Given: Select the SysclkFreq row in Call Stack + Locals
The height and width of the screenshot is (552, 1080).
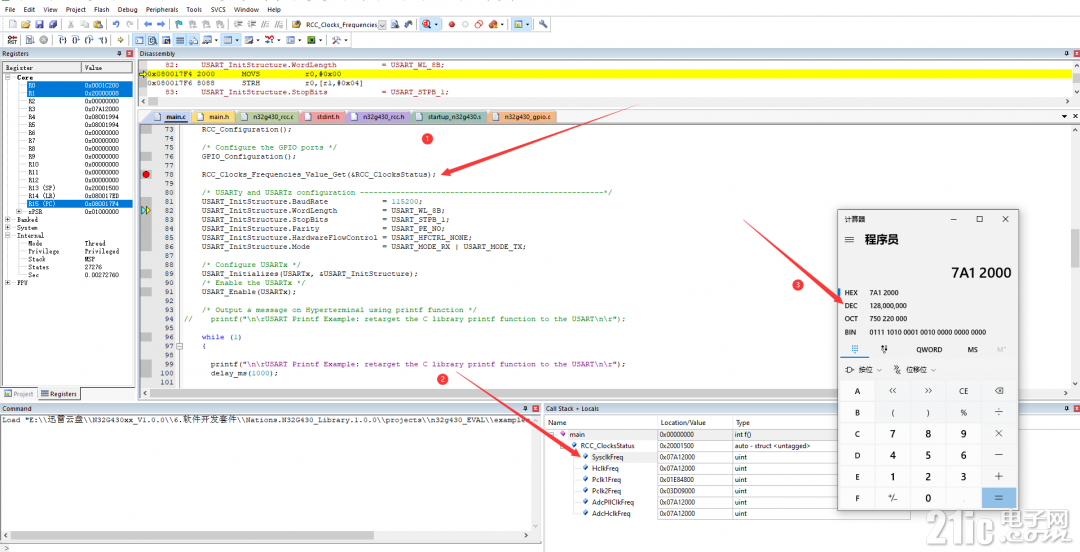Looking at the screenshot, I should point(691,457).
